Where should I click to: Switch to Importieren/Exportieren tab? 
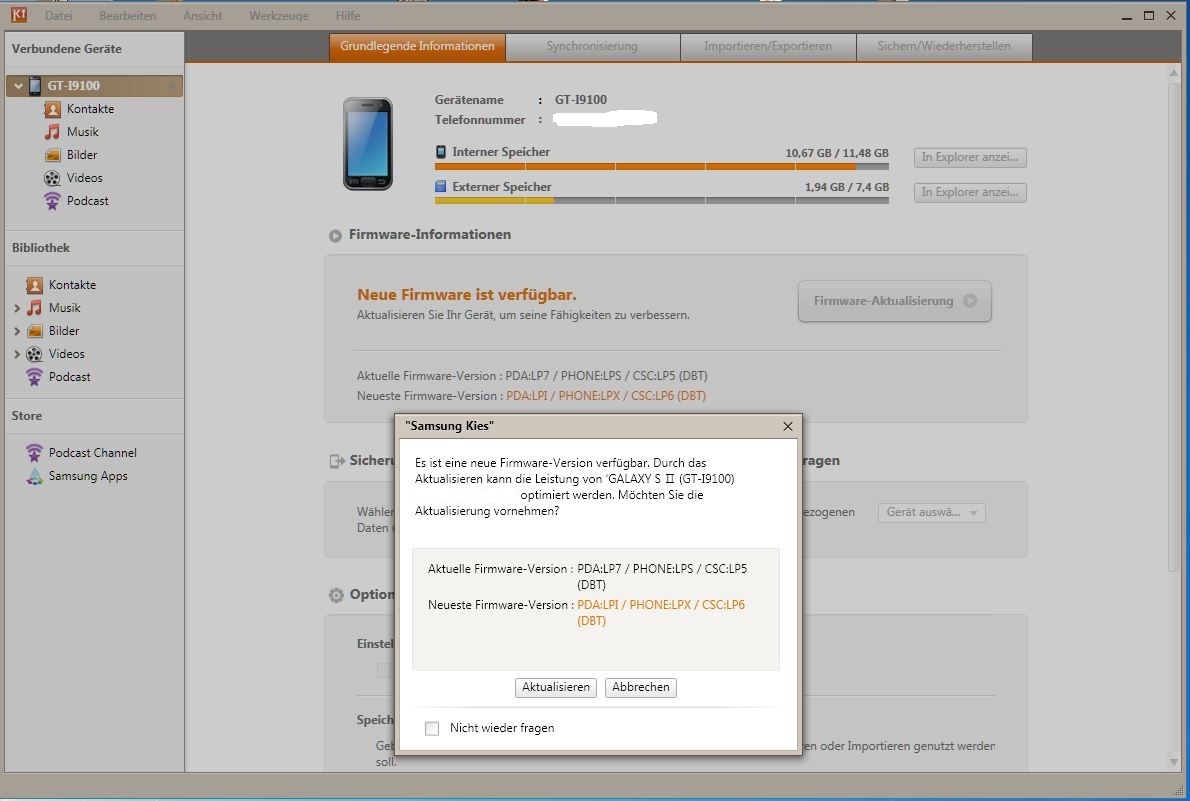[x=768, y=46]
